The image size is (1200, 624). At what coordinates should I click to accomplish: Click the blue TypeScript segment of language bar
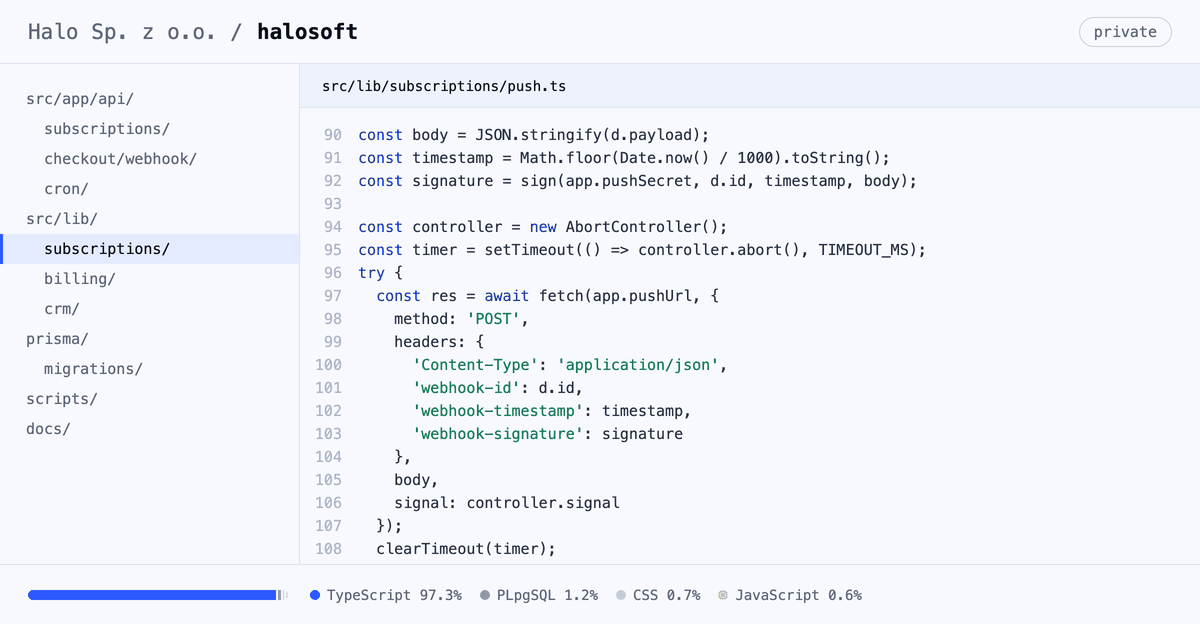coord(152,595)
